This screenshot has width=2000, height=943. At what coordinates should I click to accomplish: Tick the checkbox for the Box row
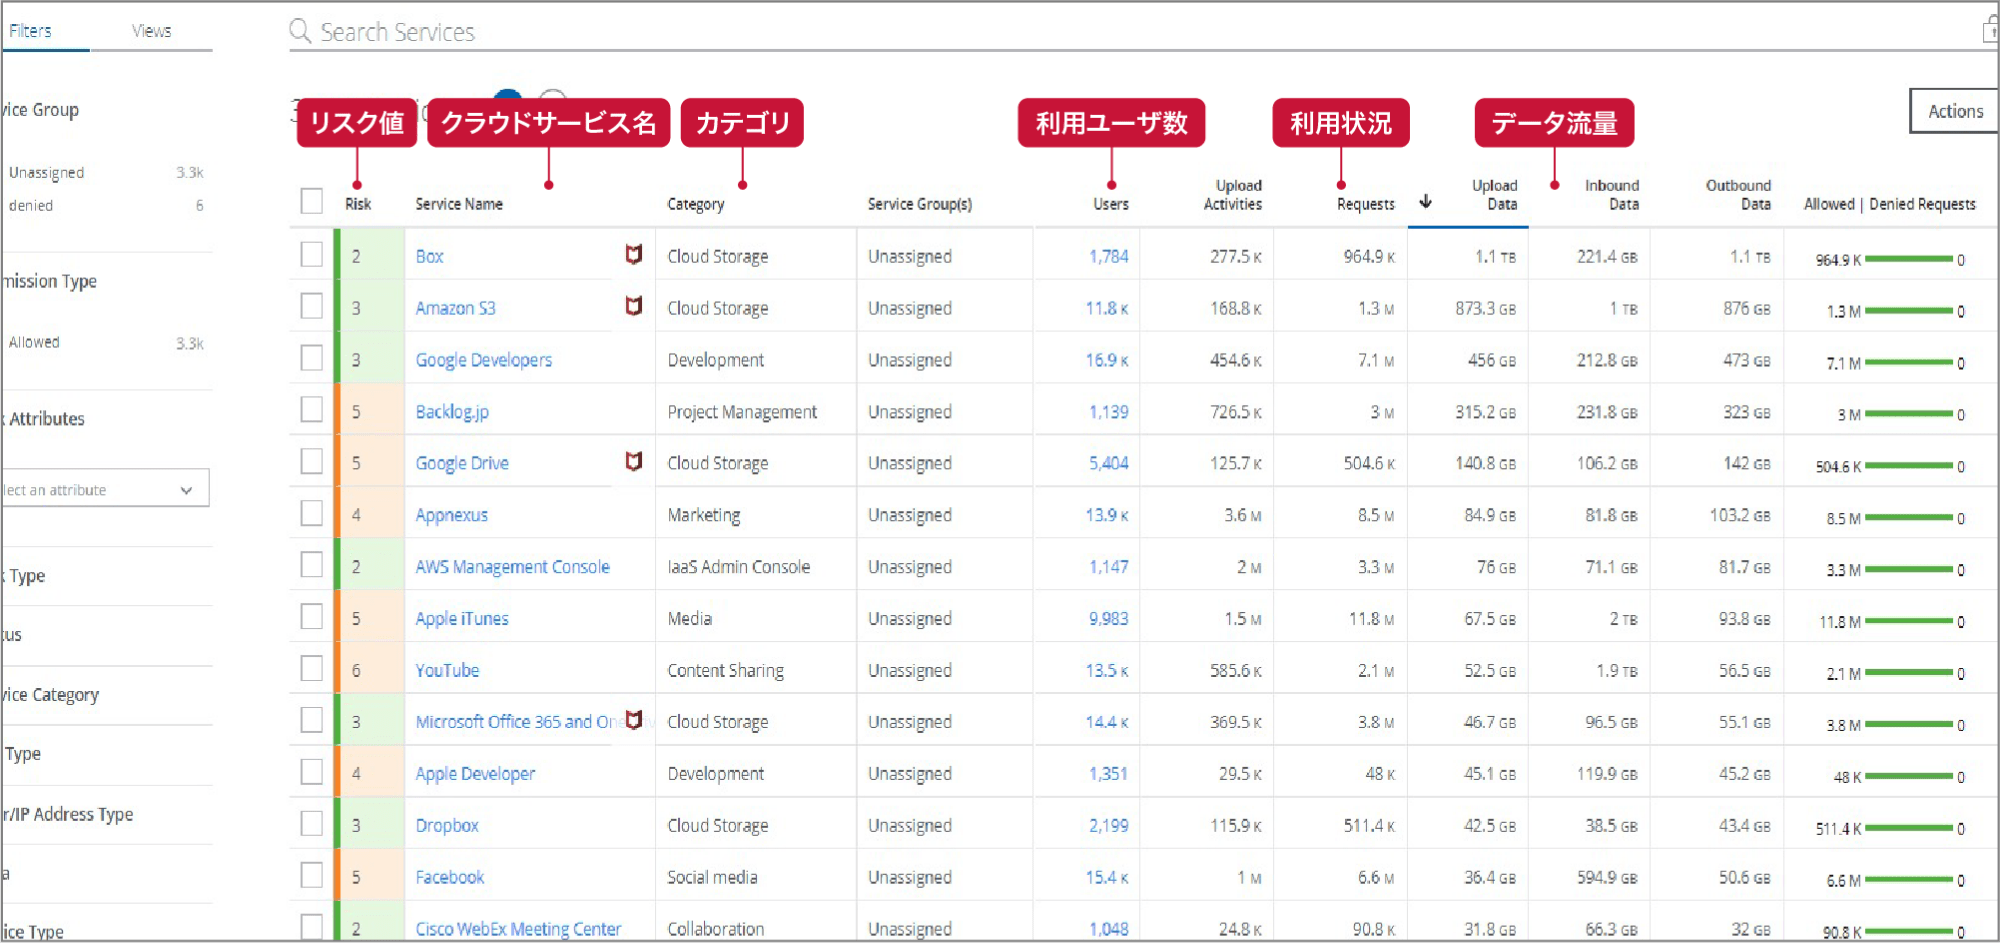312,255
